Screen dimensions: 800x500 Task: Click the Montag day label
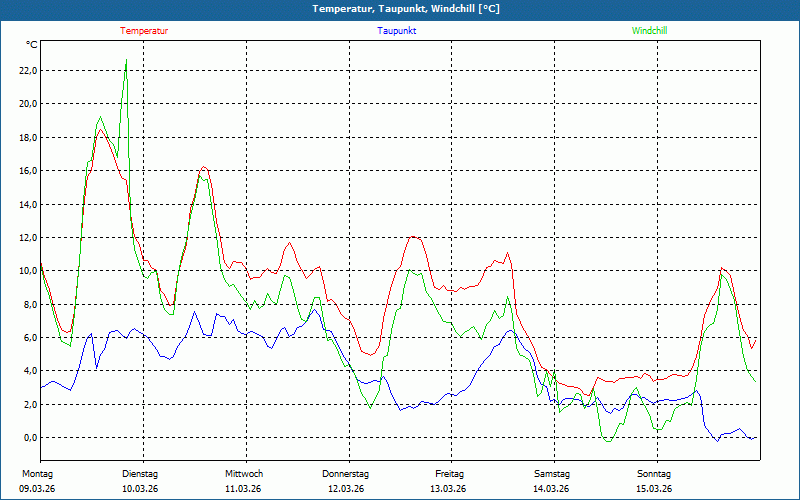click(x=36, y=474)
